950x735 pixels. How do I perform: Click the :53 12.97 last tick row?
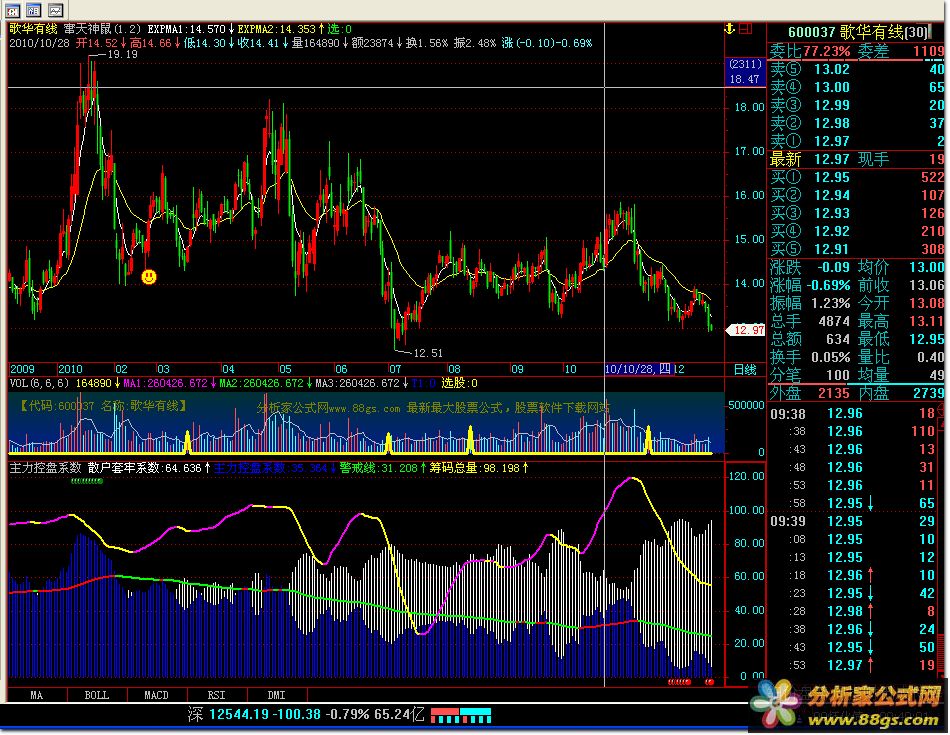854,665
